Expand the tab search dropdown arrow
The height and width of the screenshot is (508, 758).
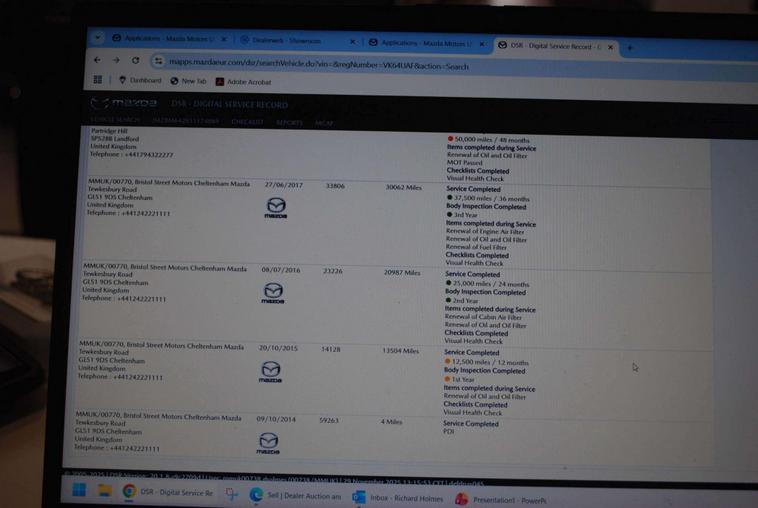97,38
